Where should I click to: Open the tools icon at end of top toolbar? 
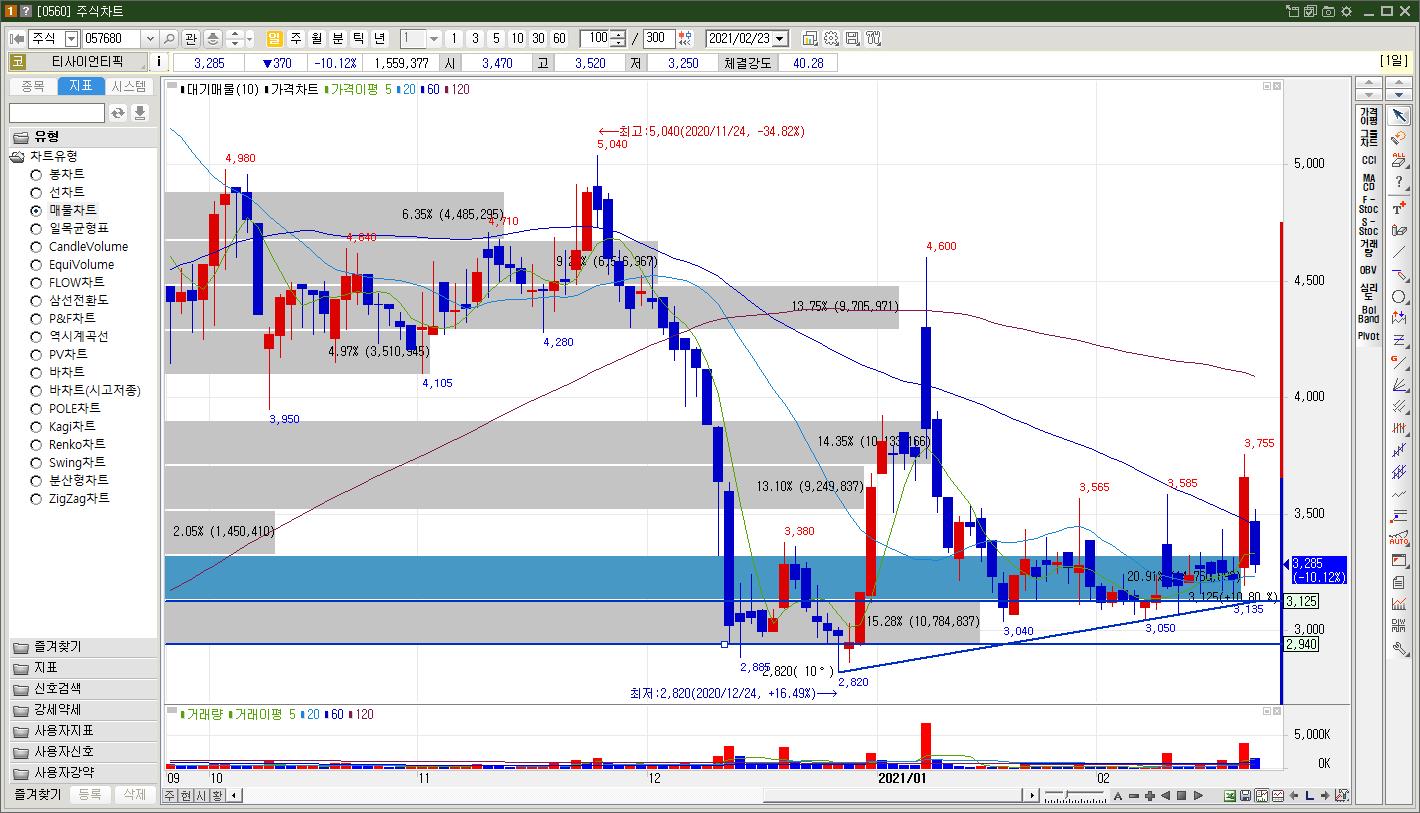click(873, 38)
